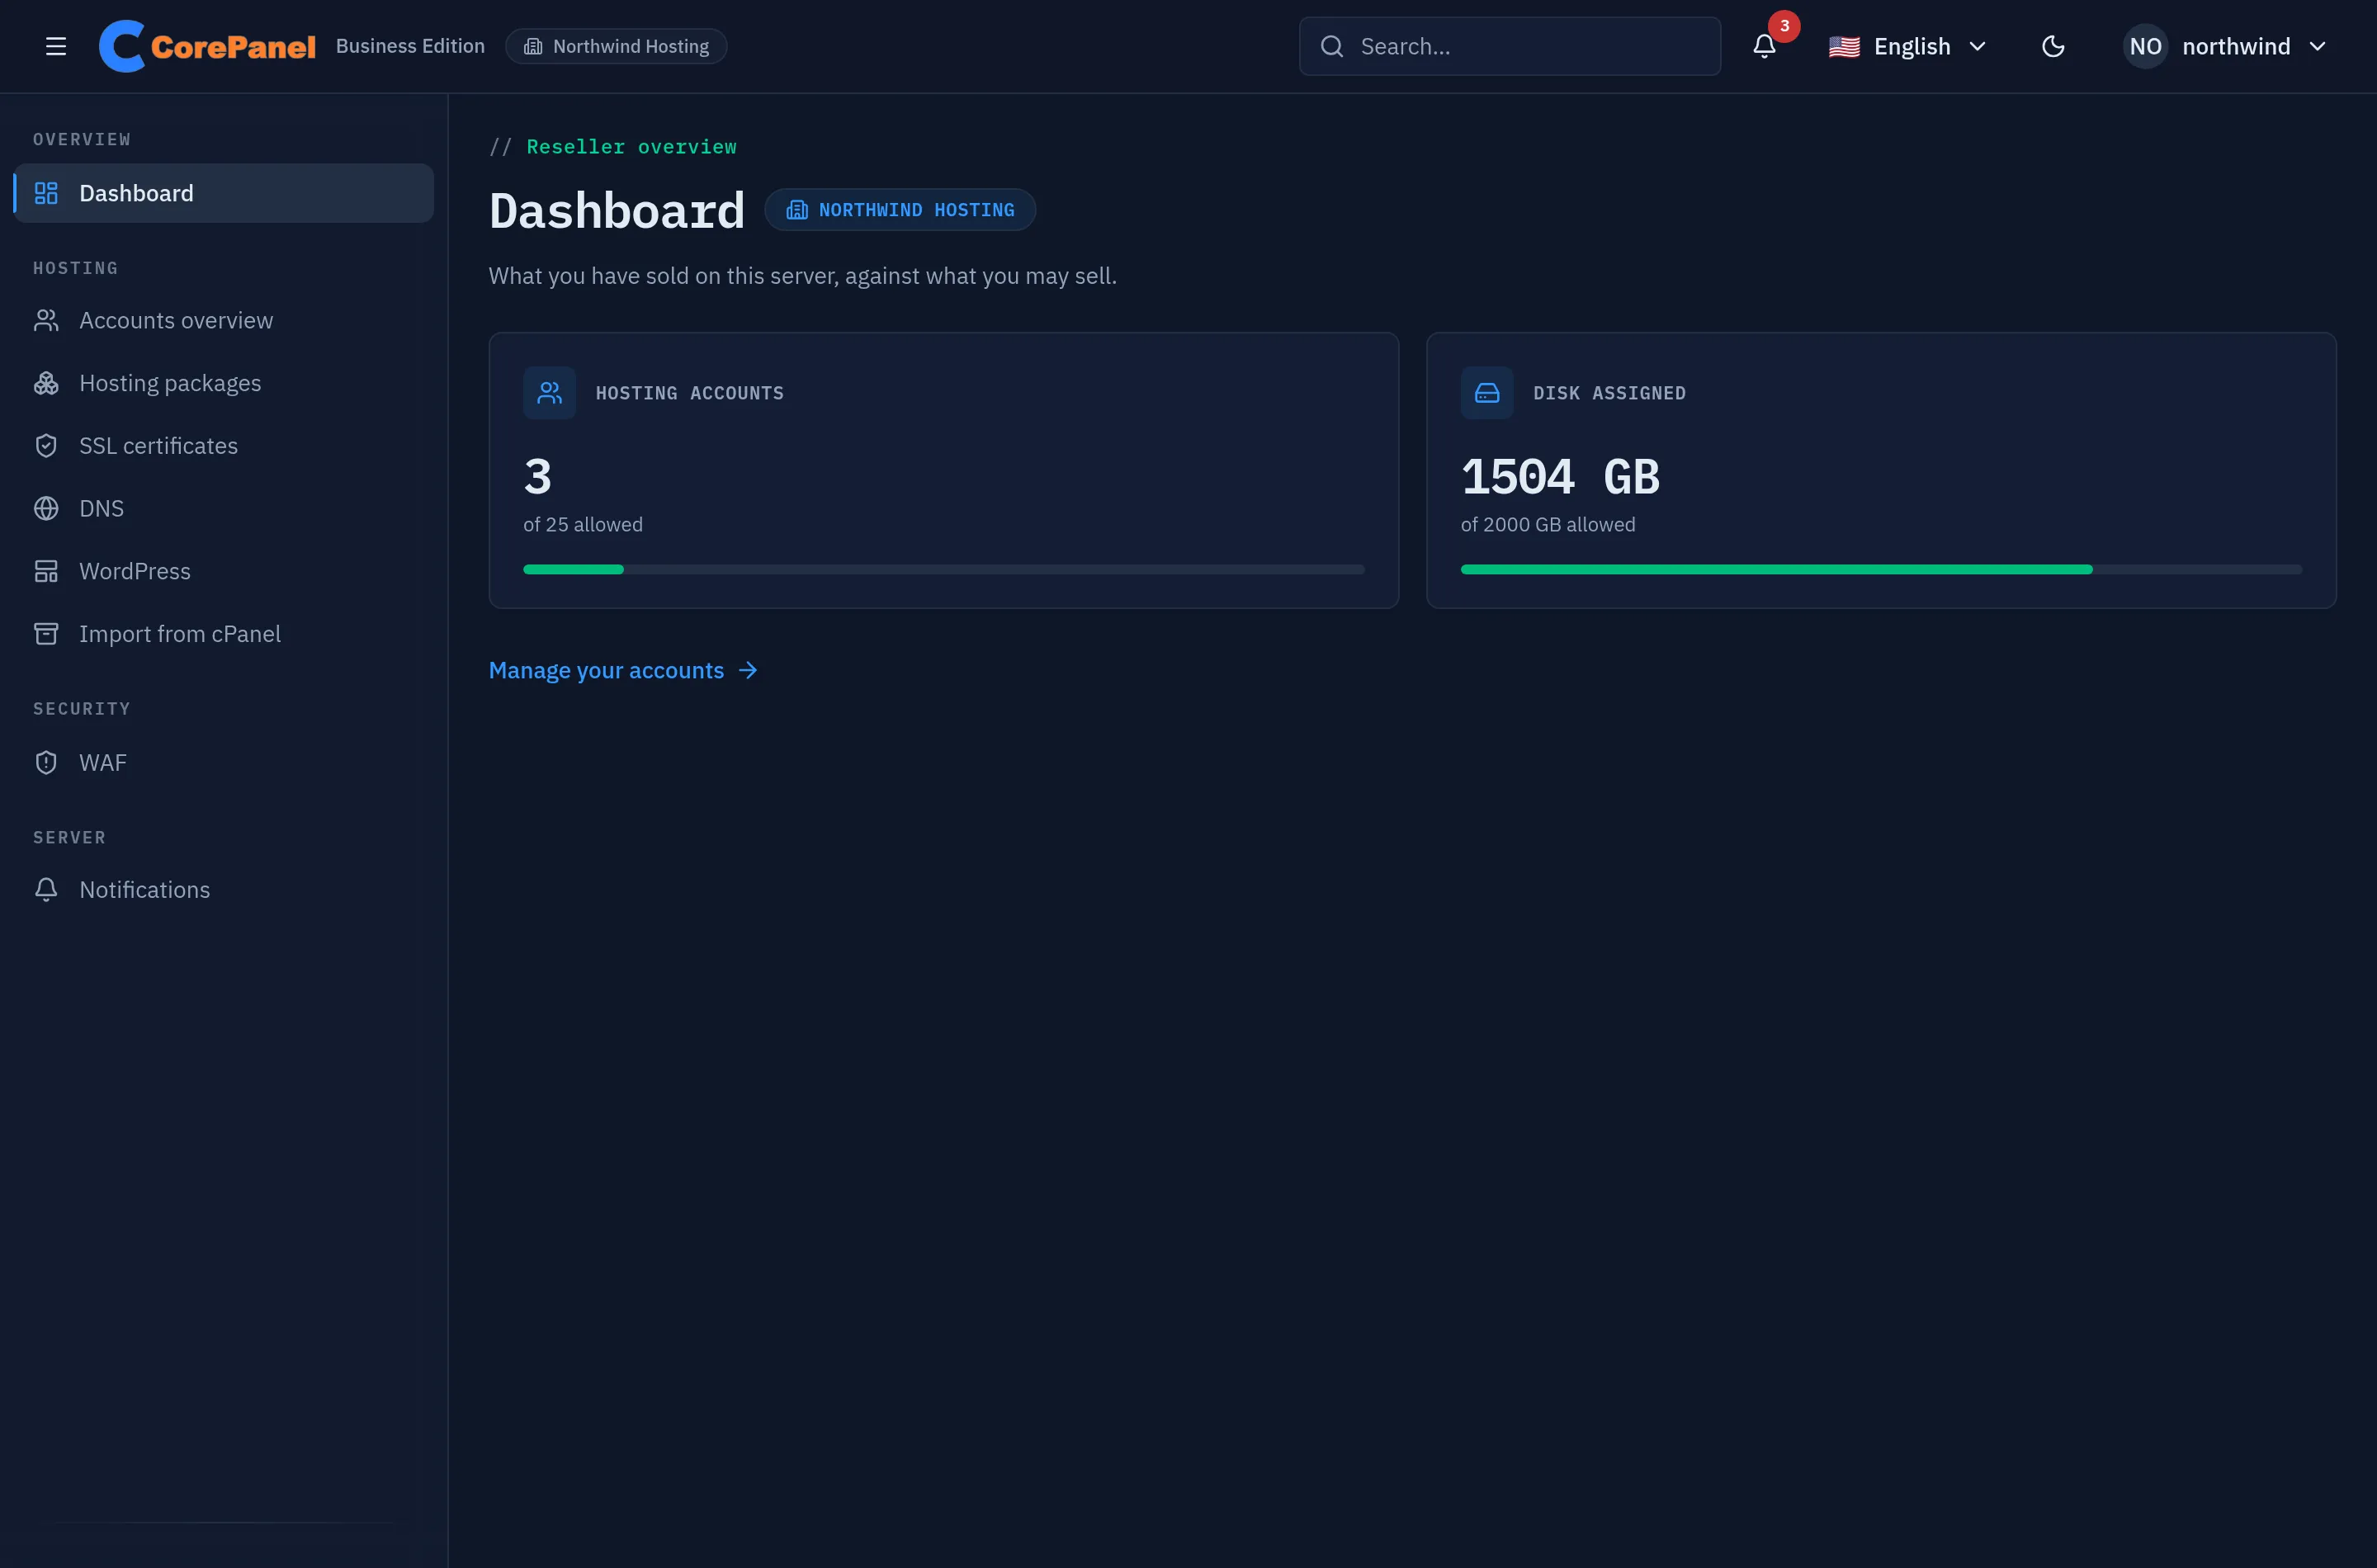Select Import from cPanel
This screenshot has height=1568, width=2377.
(x=224, y=634)
